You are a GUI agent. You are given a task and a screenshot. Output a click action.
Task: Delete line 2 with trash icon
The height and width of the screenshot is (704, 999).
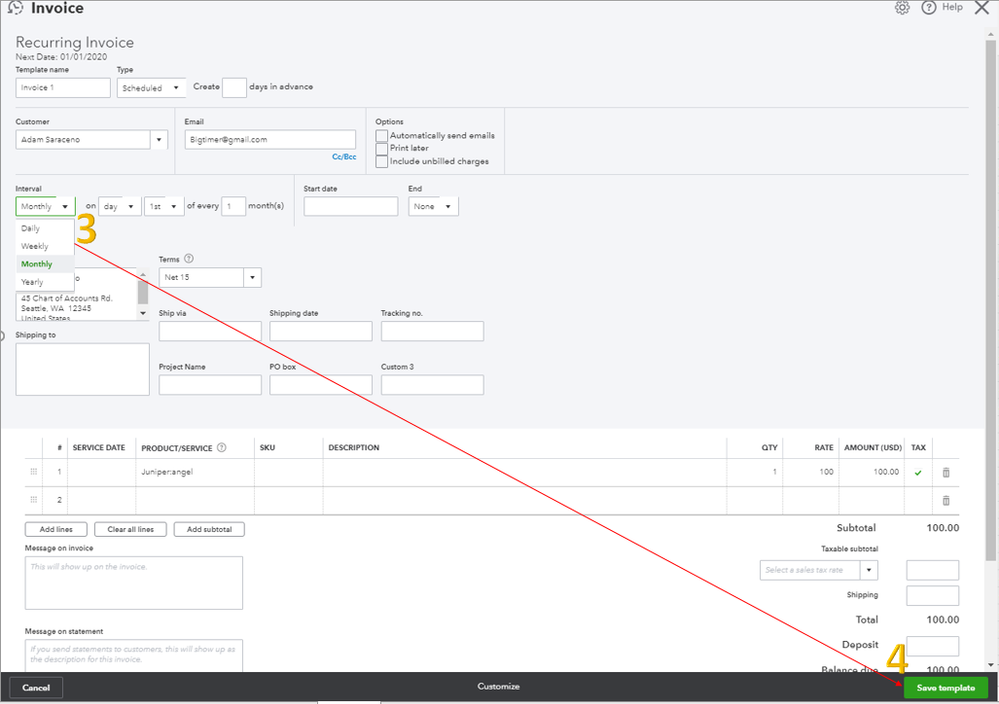[946, 500]
